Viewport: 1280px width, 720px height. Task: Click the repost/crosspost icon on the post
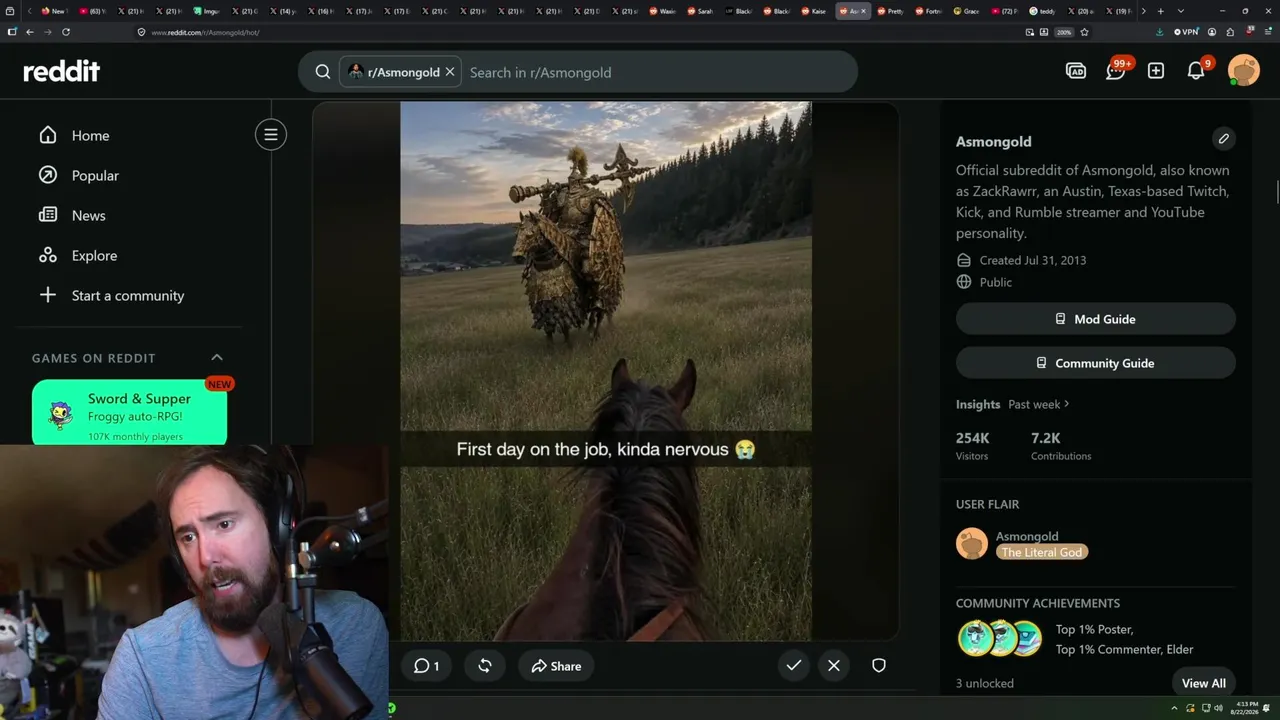pyautogui.click(x=485, y=666)
